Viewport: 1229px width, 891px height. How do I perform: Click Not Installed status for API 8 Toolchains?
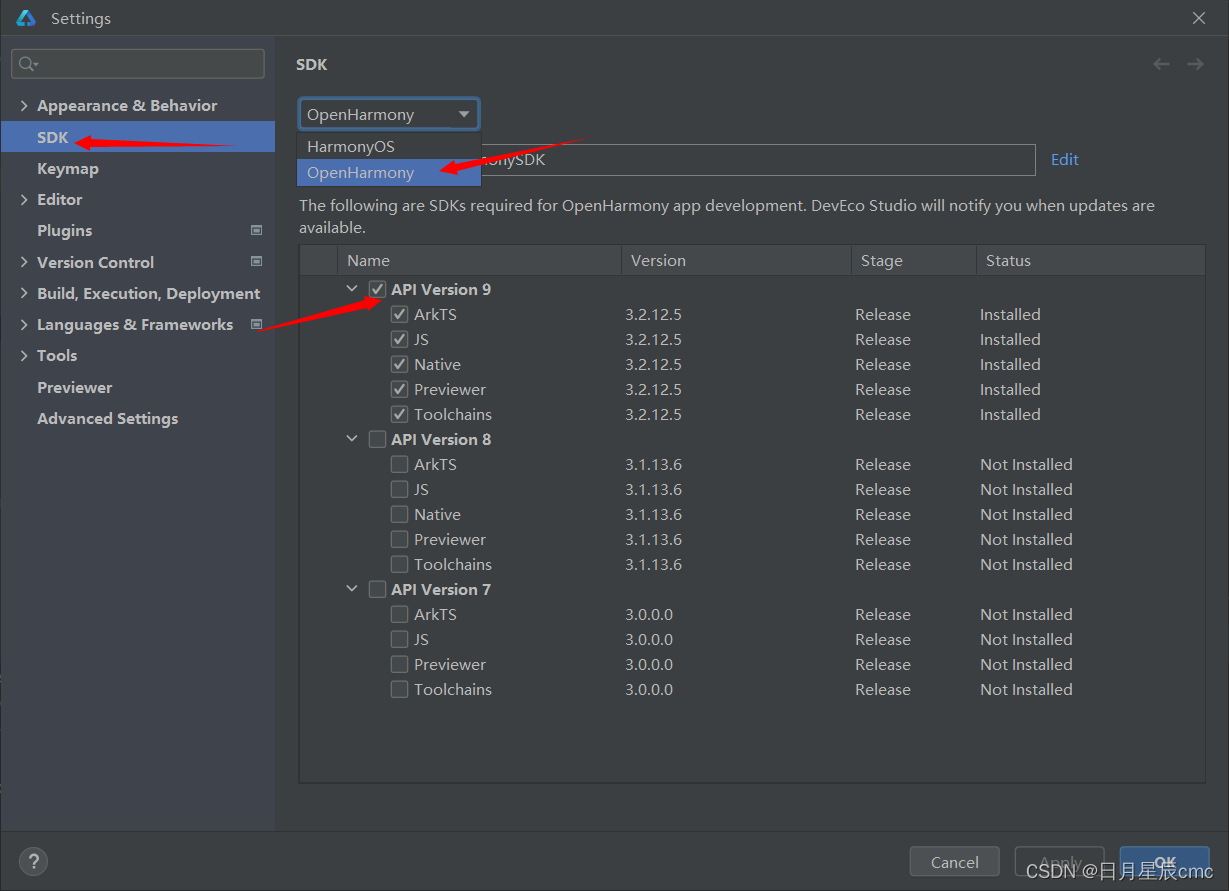pyautogui.click(x=1026, y=564)
